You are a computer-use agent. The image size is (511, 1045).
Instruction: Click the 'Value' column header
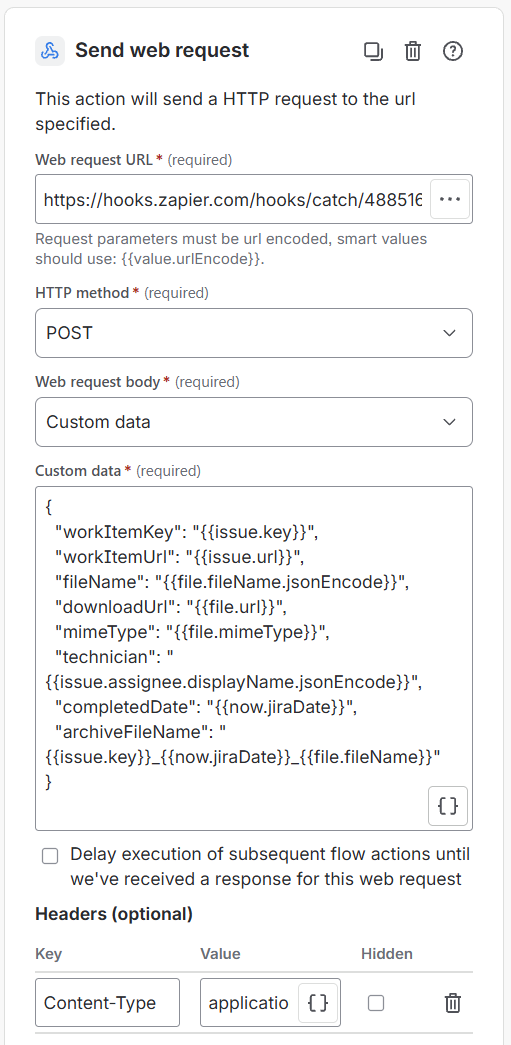point(221,954)
